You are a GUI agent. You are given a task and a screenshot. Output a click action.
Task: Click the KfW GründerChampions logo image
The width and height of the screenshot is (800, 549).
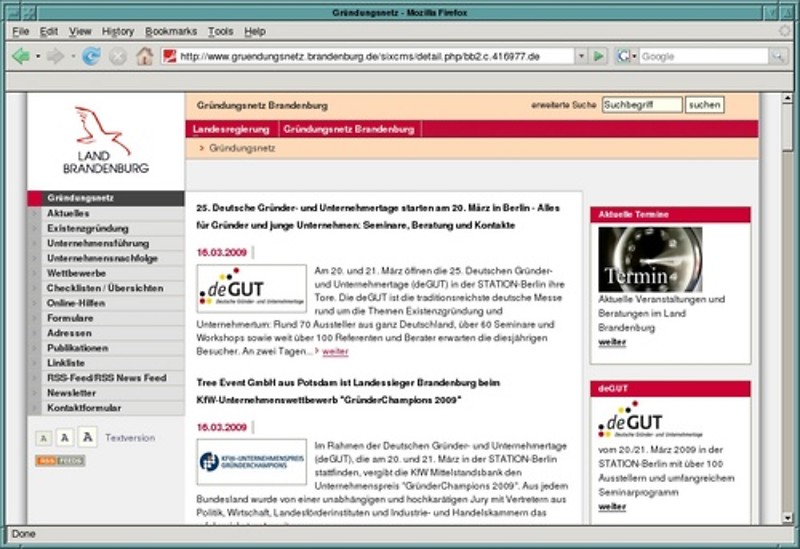(252, 461)
